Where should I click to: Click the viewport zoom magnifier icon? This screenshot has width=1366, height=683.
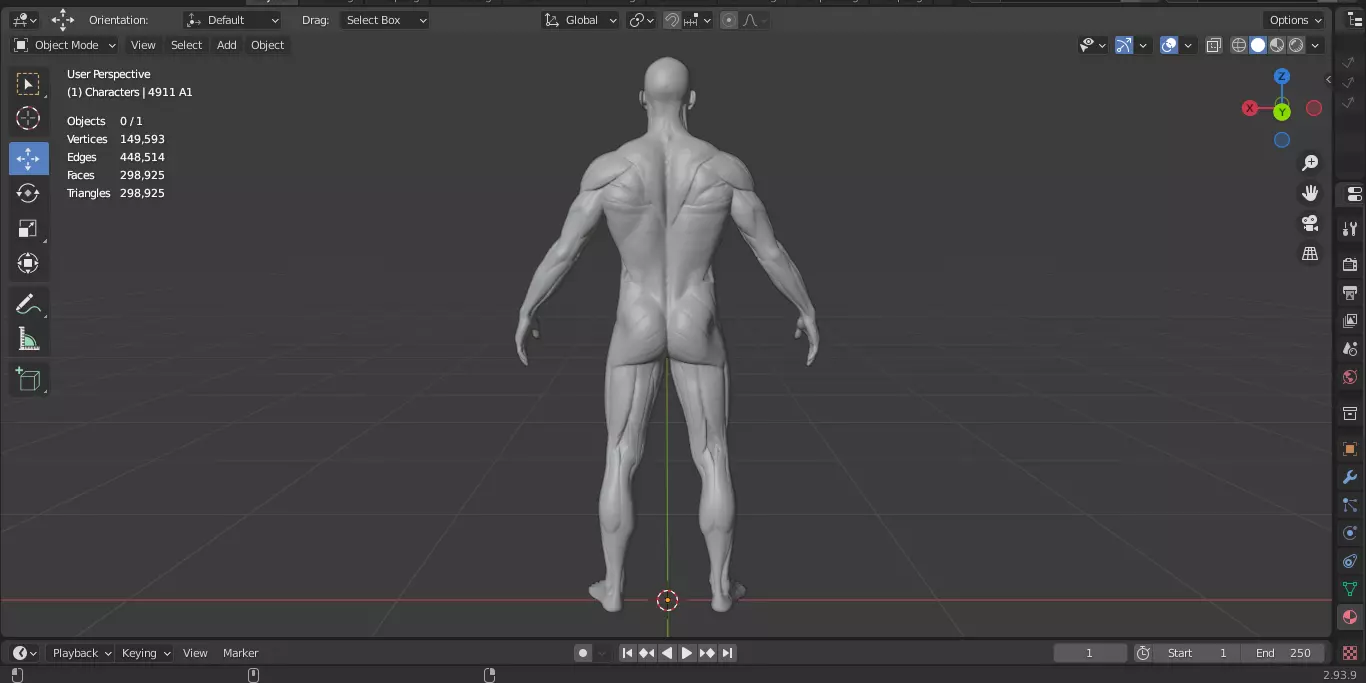[1310, 163]
